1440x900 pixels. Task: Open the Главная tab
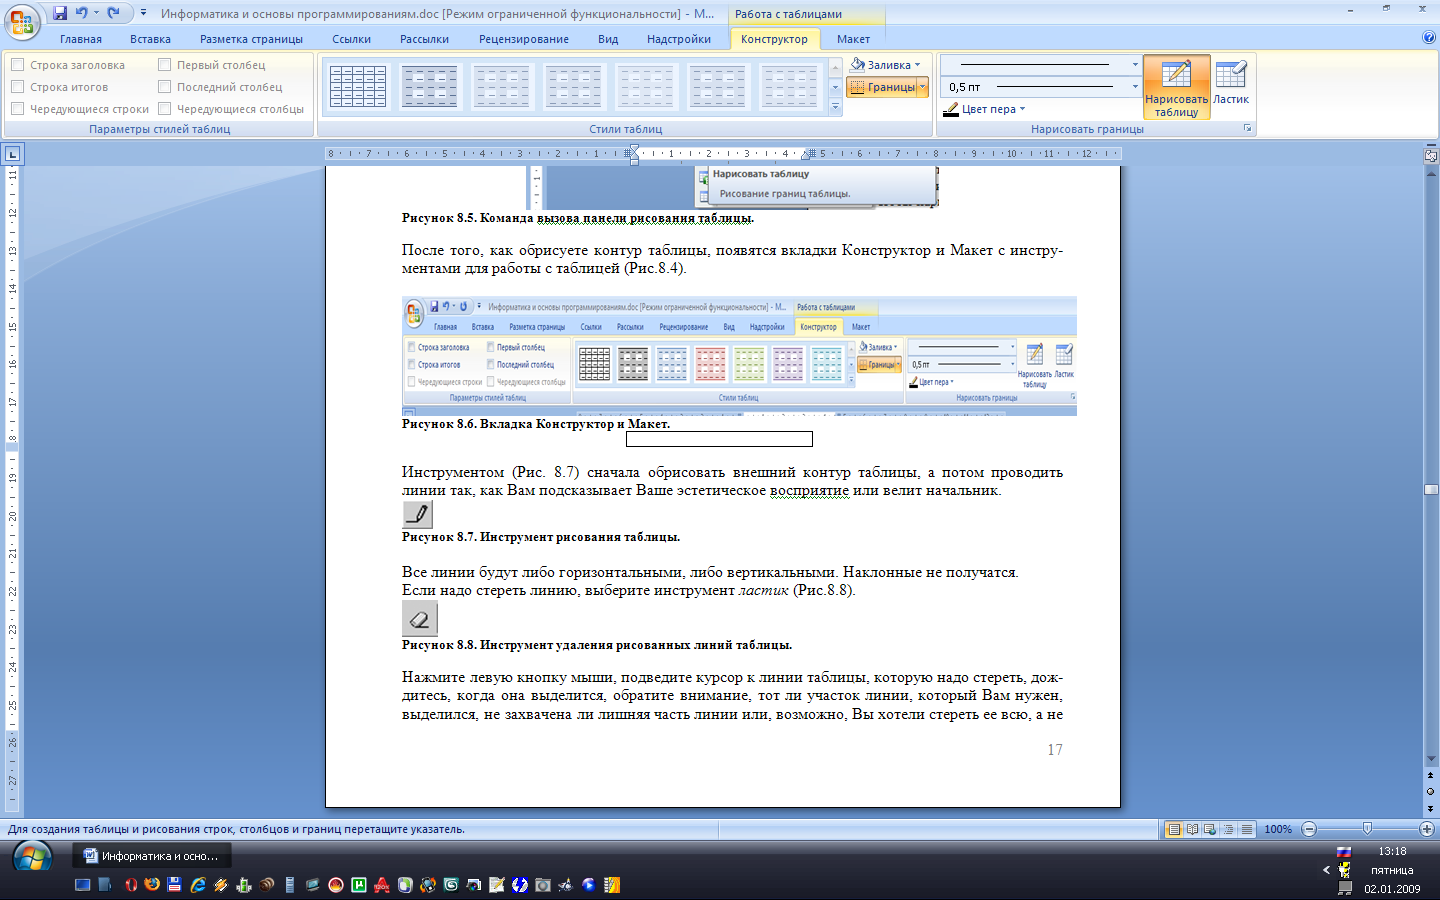click(x=81, y=39)
